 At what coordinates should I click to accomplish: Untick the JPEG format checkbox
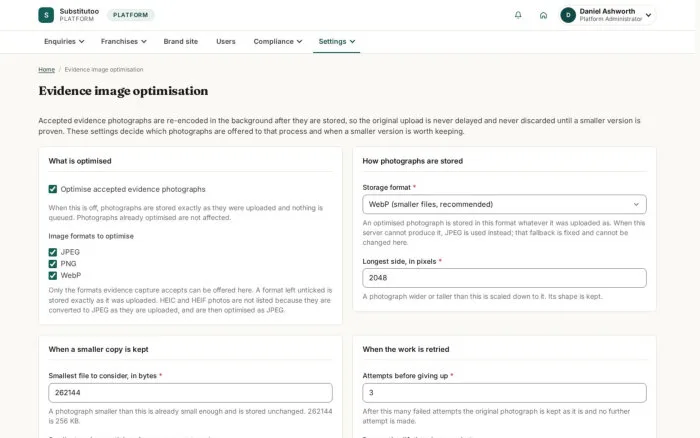(x=53, y=252)
